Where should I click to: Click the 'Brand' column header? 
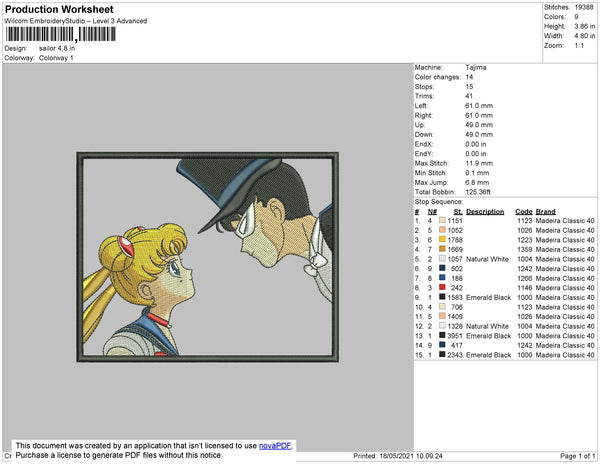click(x=545, y=212)
